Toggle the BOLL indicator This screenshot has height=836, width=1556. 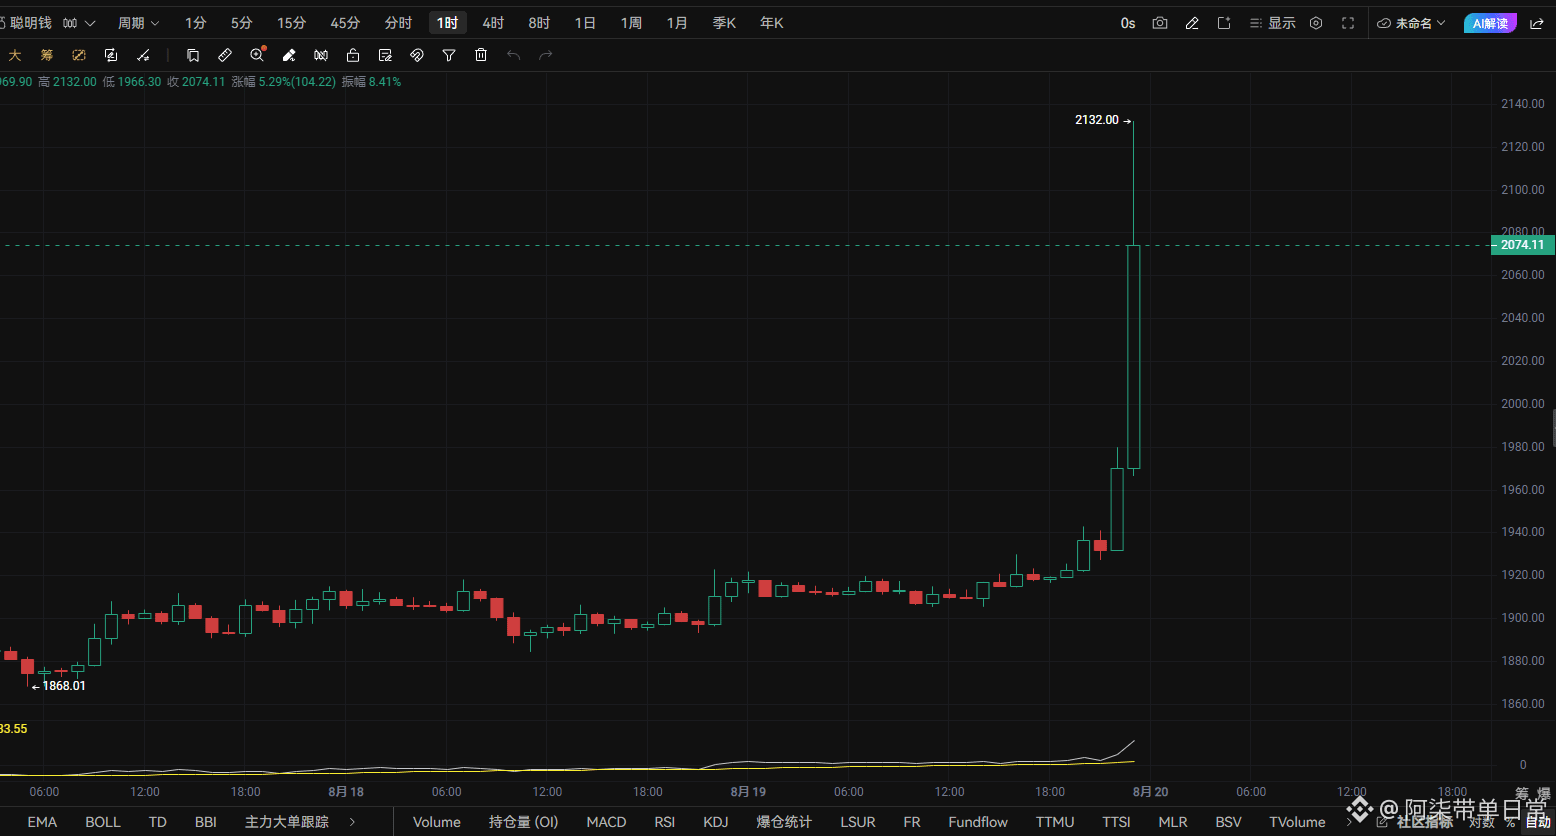click(103, 822)
